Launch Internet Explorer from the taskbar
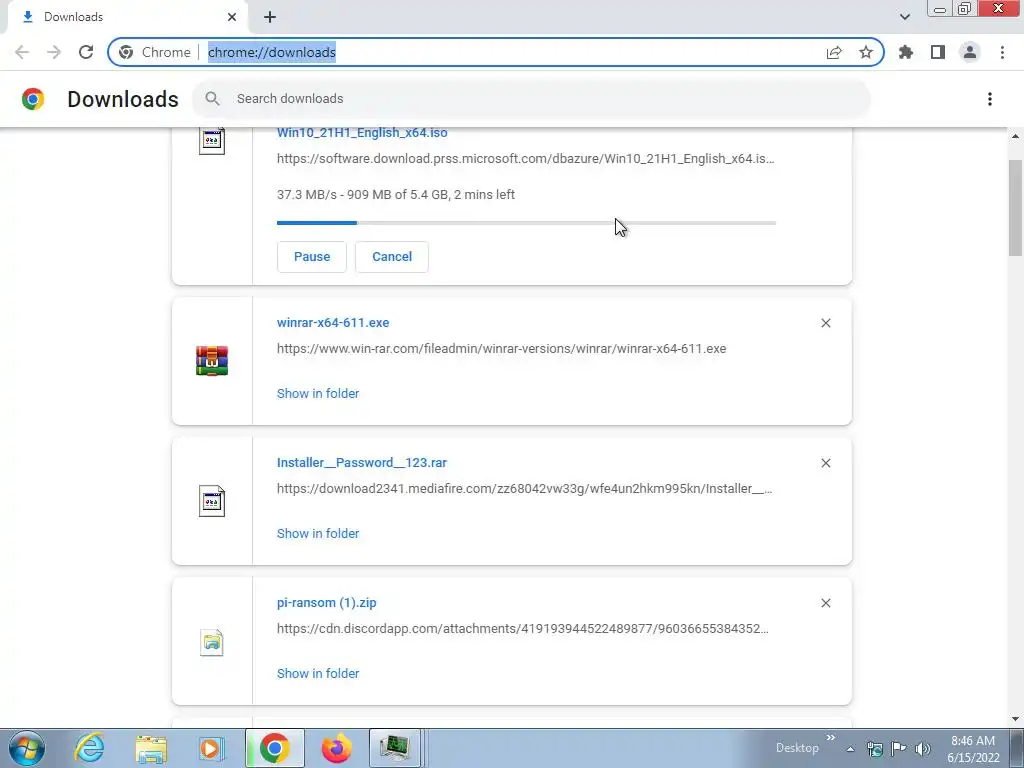Viewport: 1024px width, 768px height. click(x=89, y=748)
